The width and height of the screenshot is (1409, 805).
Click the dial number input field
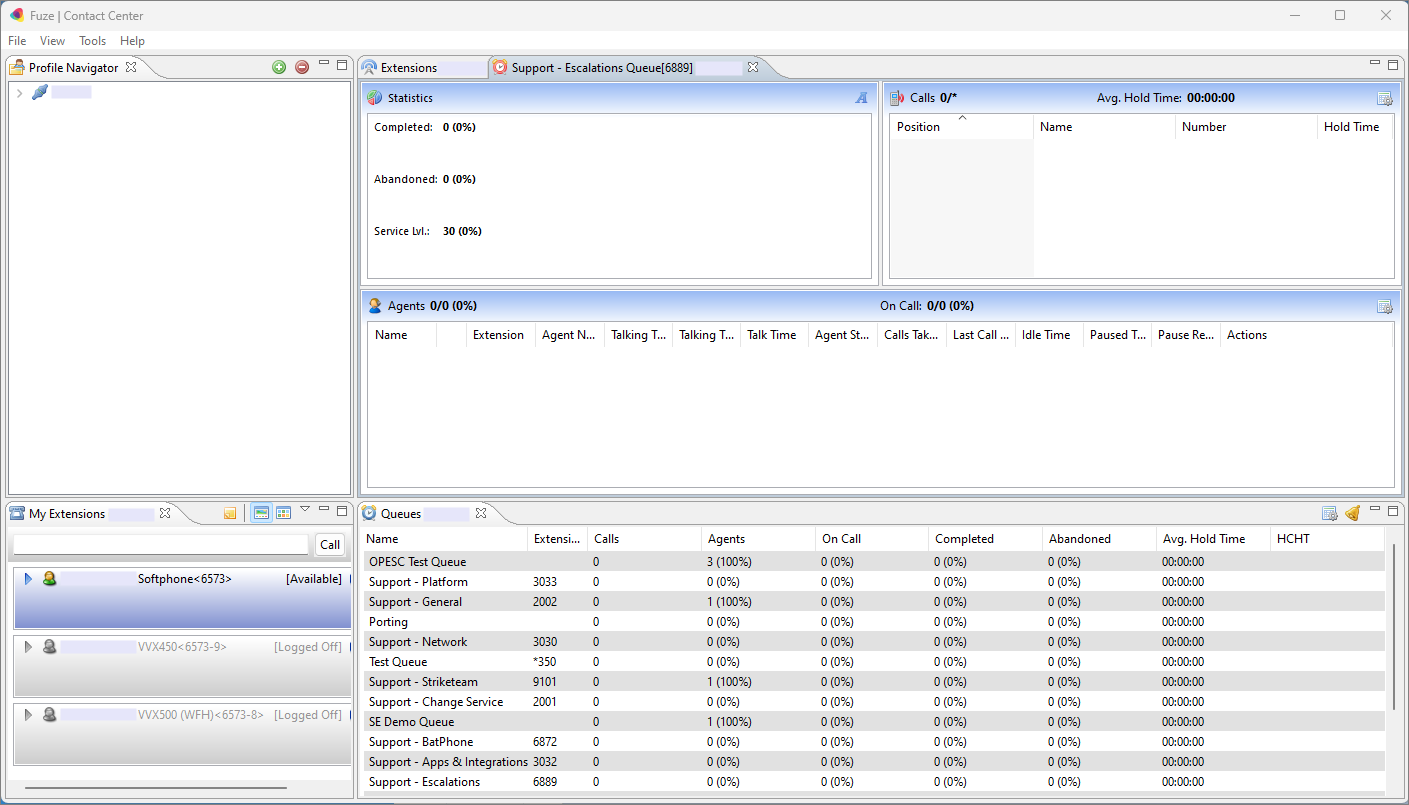pyautogui.click(x=161, y=545)
